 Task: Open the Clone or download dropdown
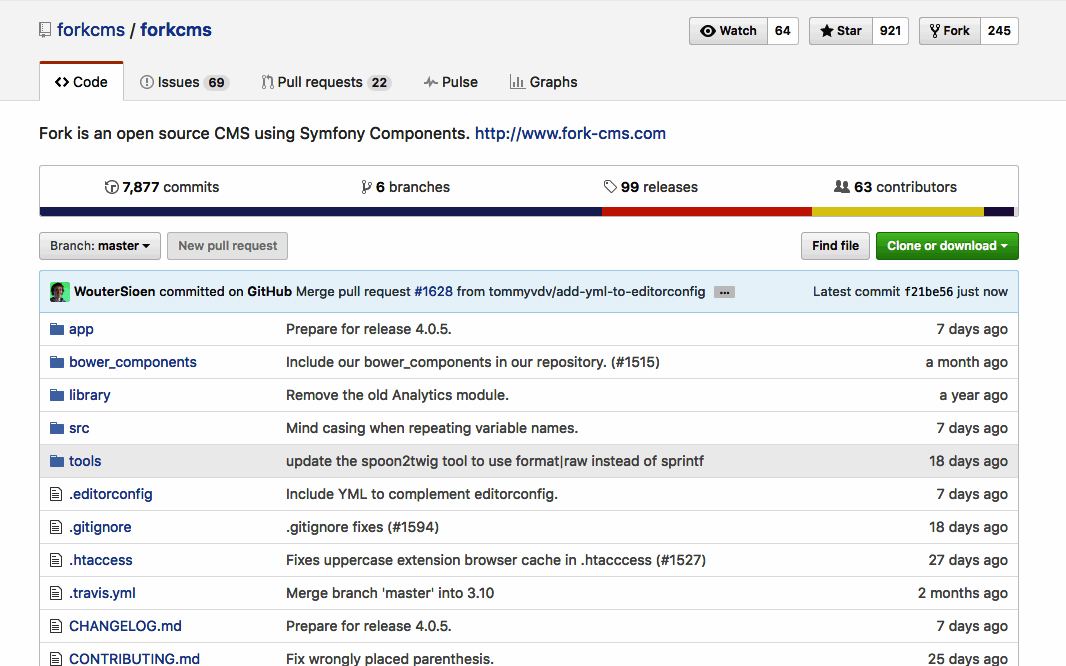click(x=946, y=246)
